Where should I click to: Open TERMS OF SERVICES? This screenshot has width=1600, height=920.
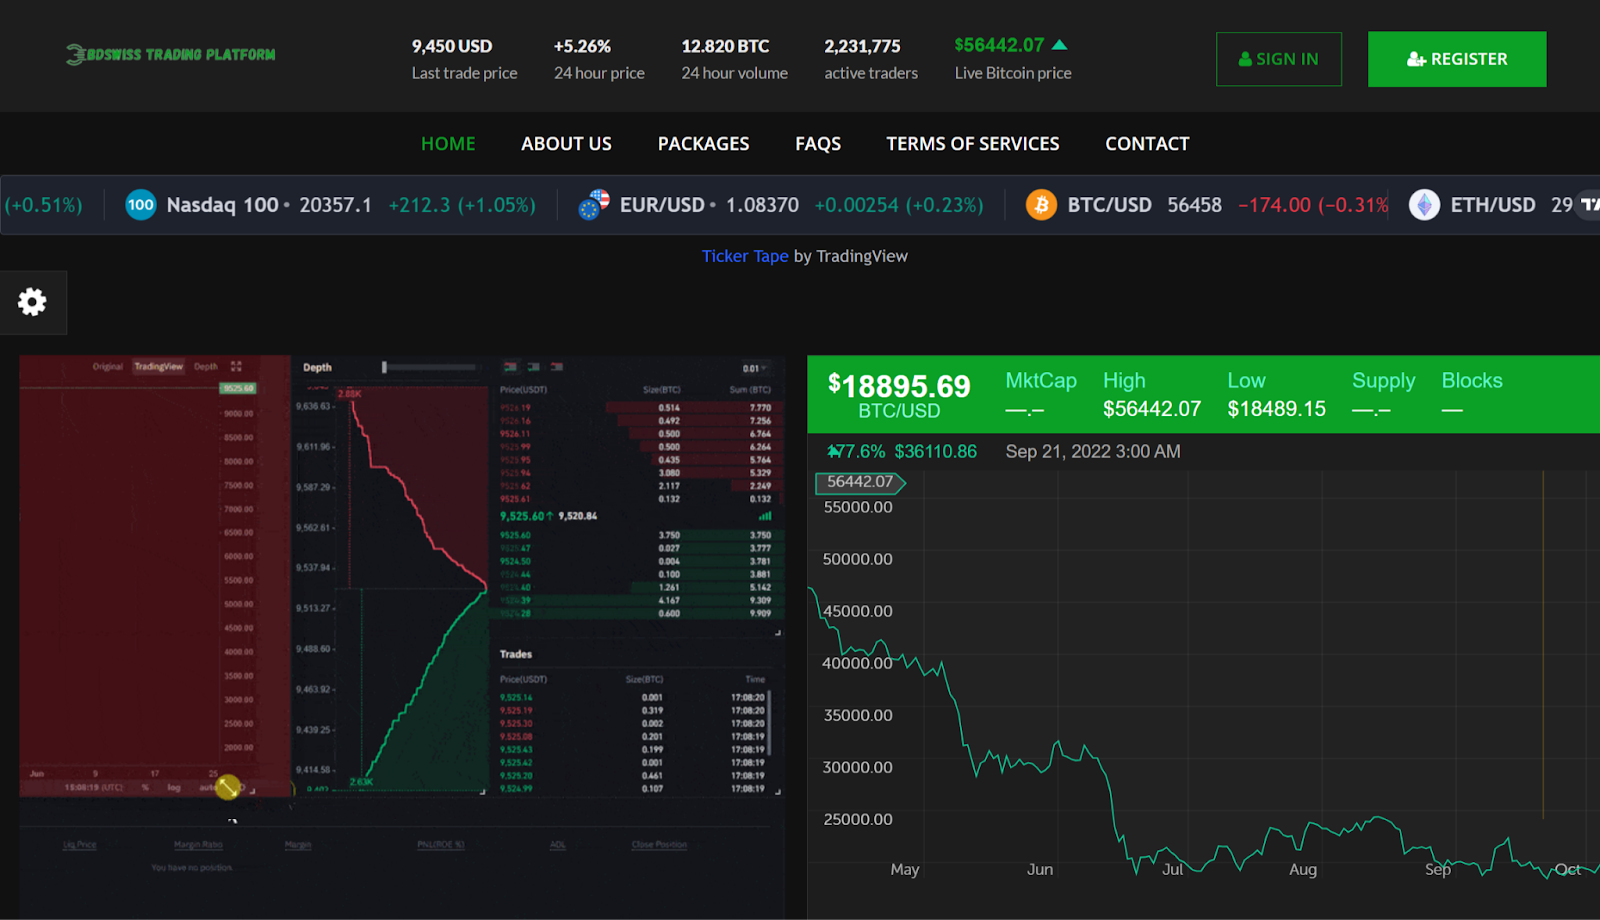972,144
